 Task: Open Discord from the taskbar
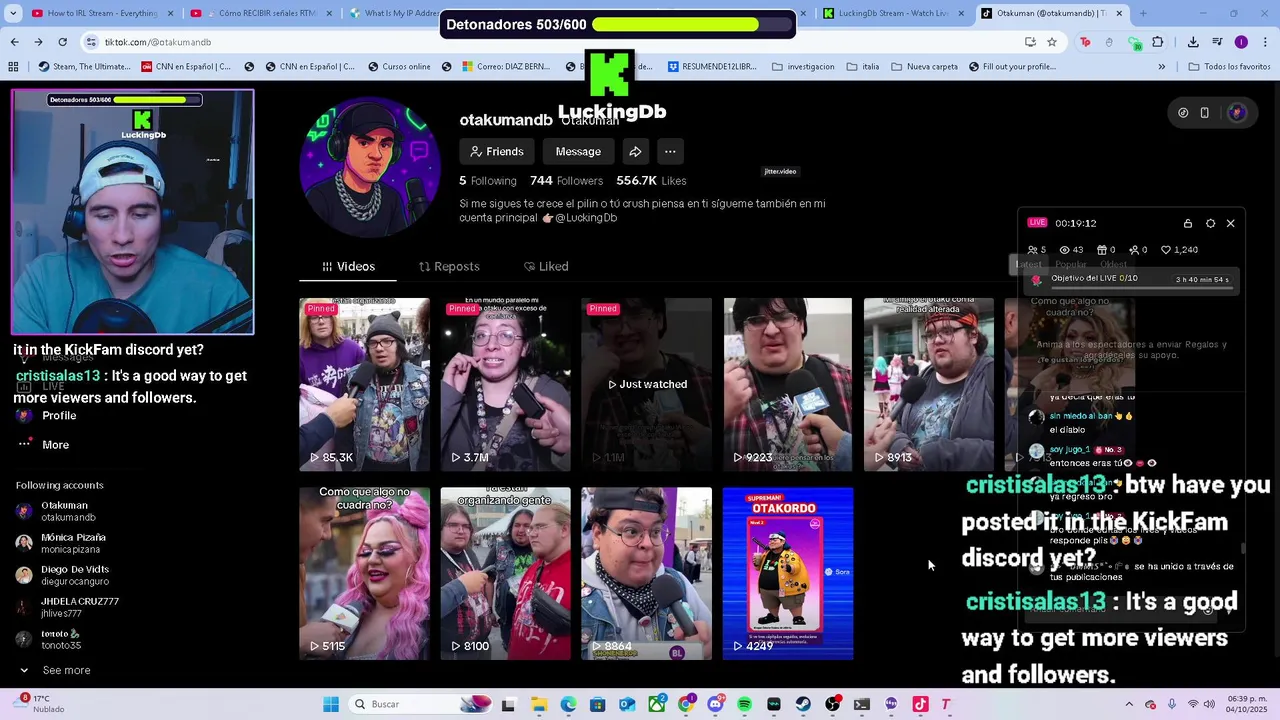pos(715,704)
